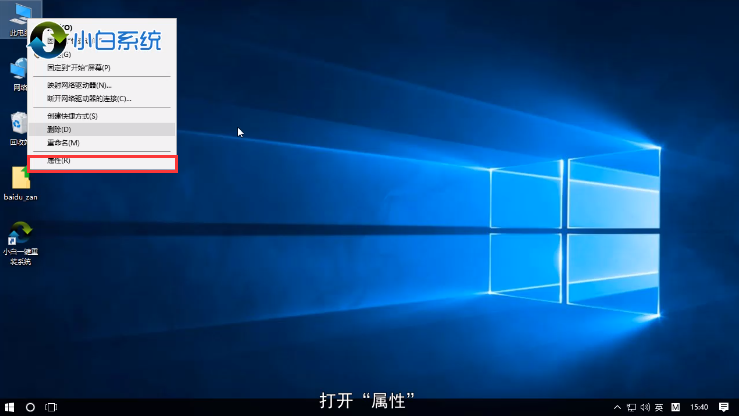The height and width of the screenshot is (416, 739).
Task: Choose 删除(D) from the context menu
Action: pos(60,129)
